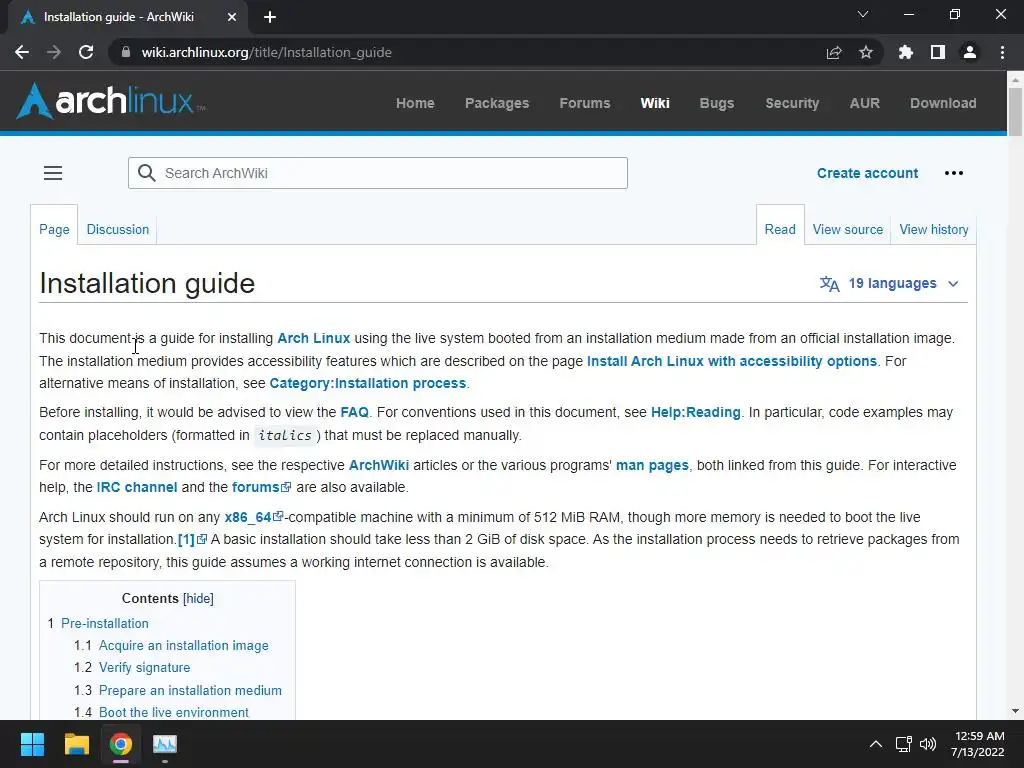
Task: Open the Extensions puzzle icon
Action: (906, 52)
